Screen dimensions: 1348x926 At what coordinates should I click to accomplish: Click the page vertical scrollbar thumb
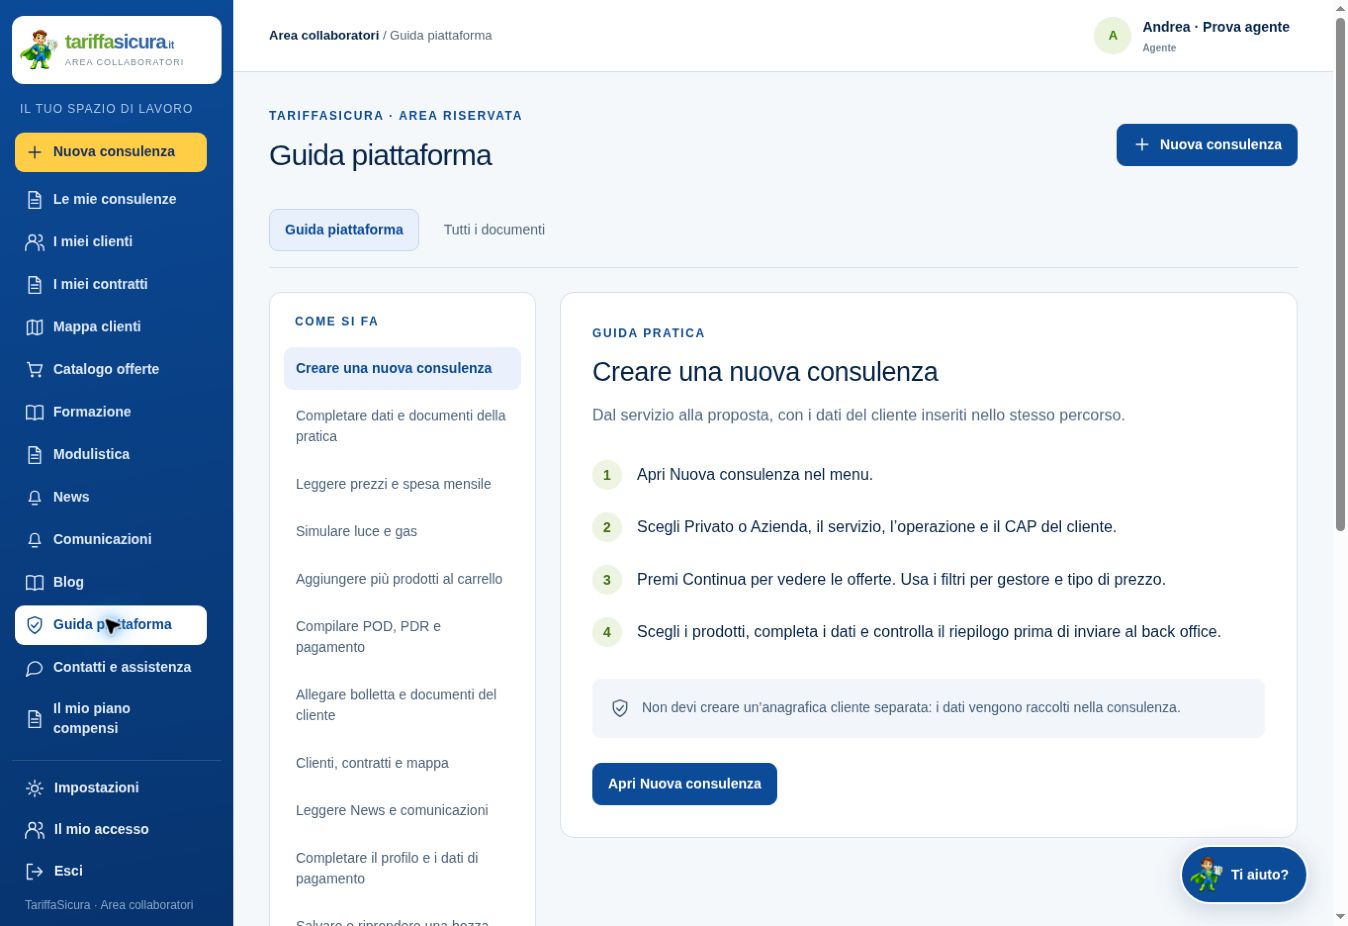point(1341,273)
